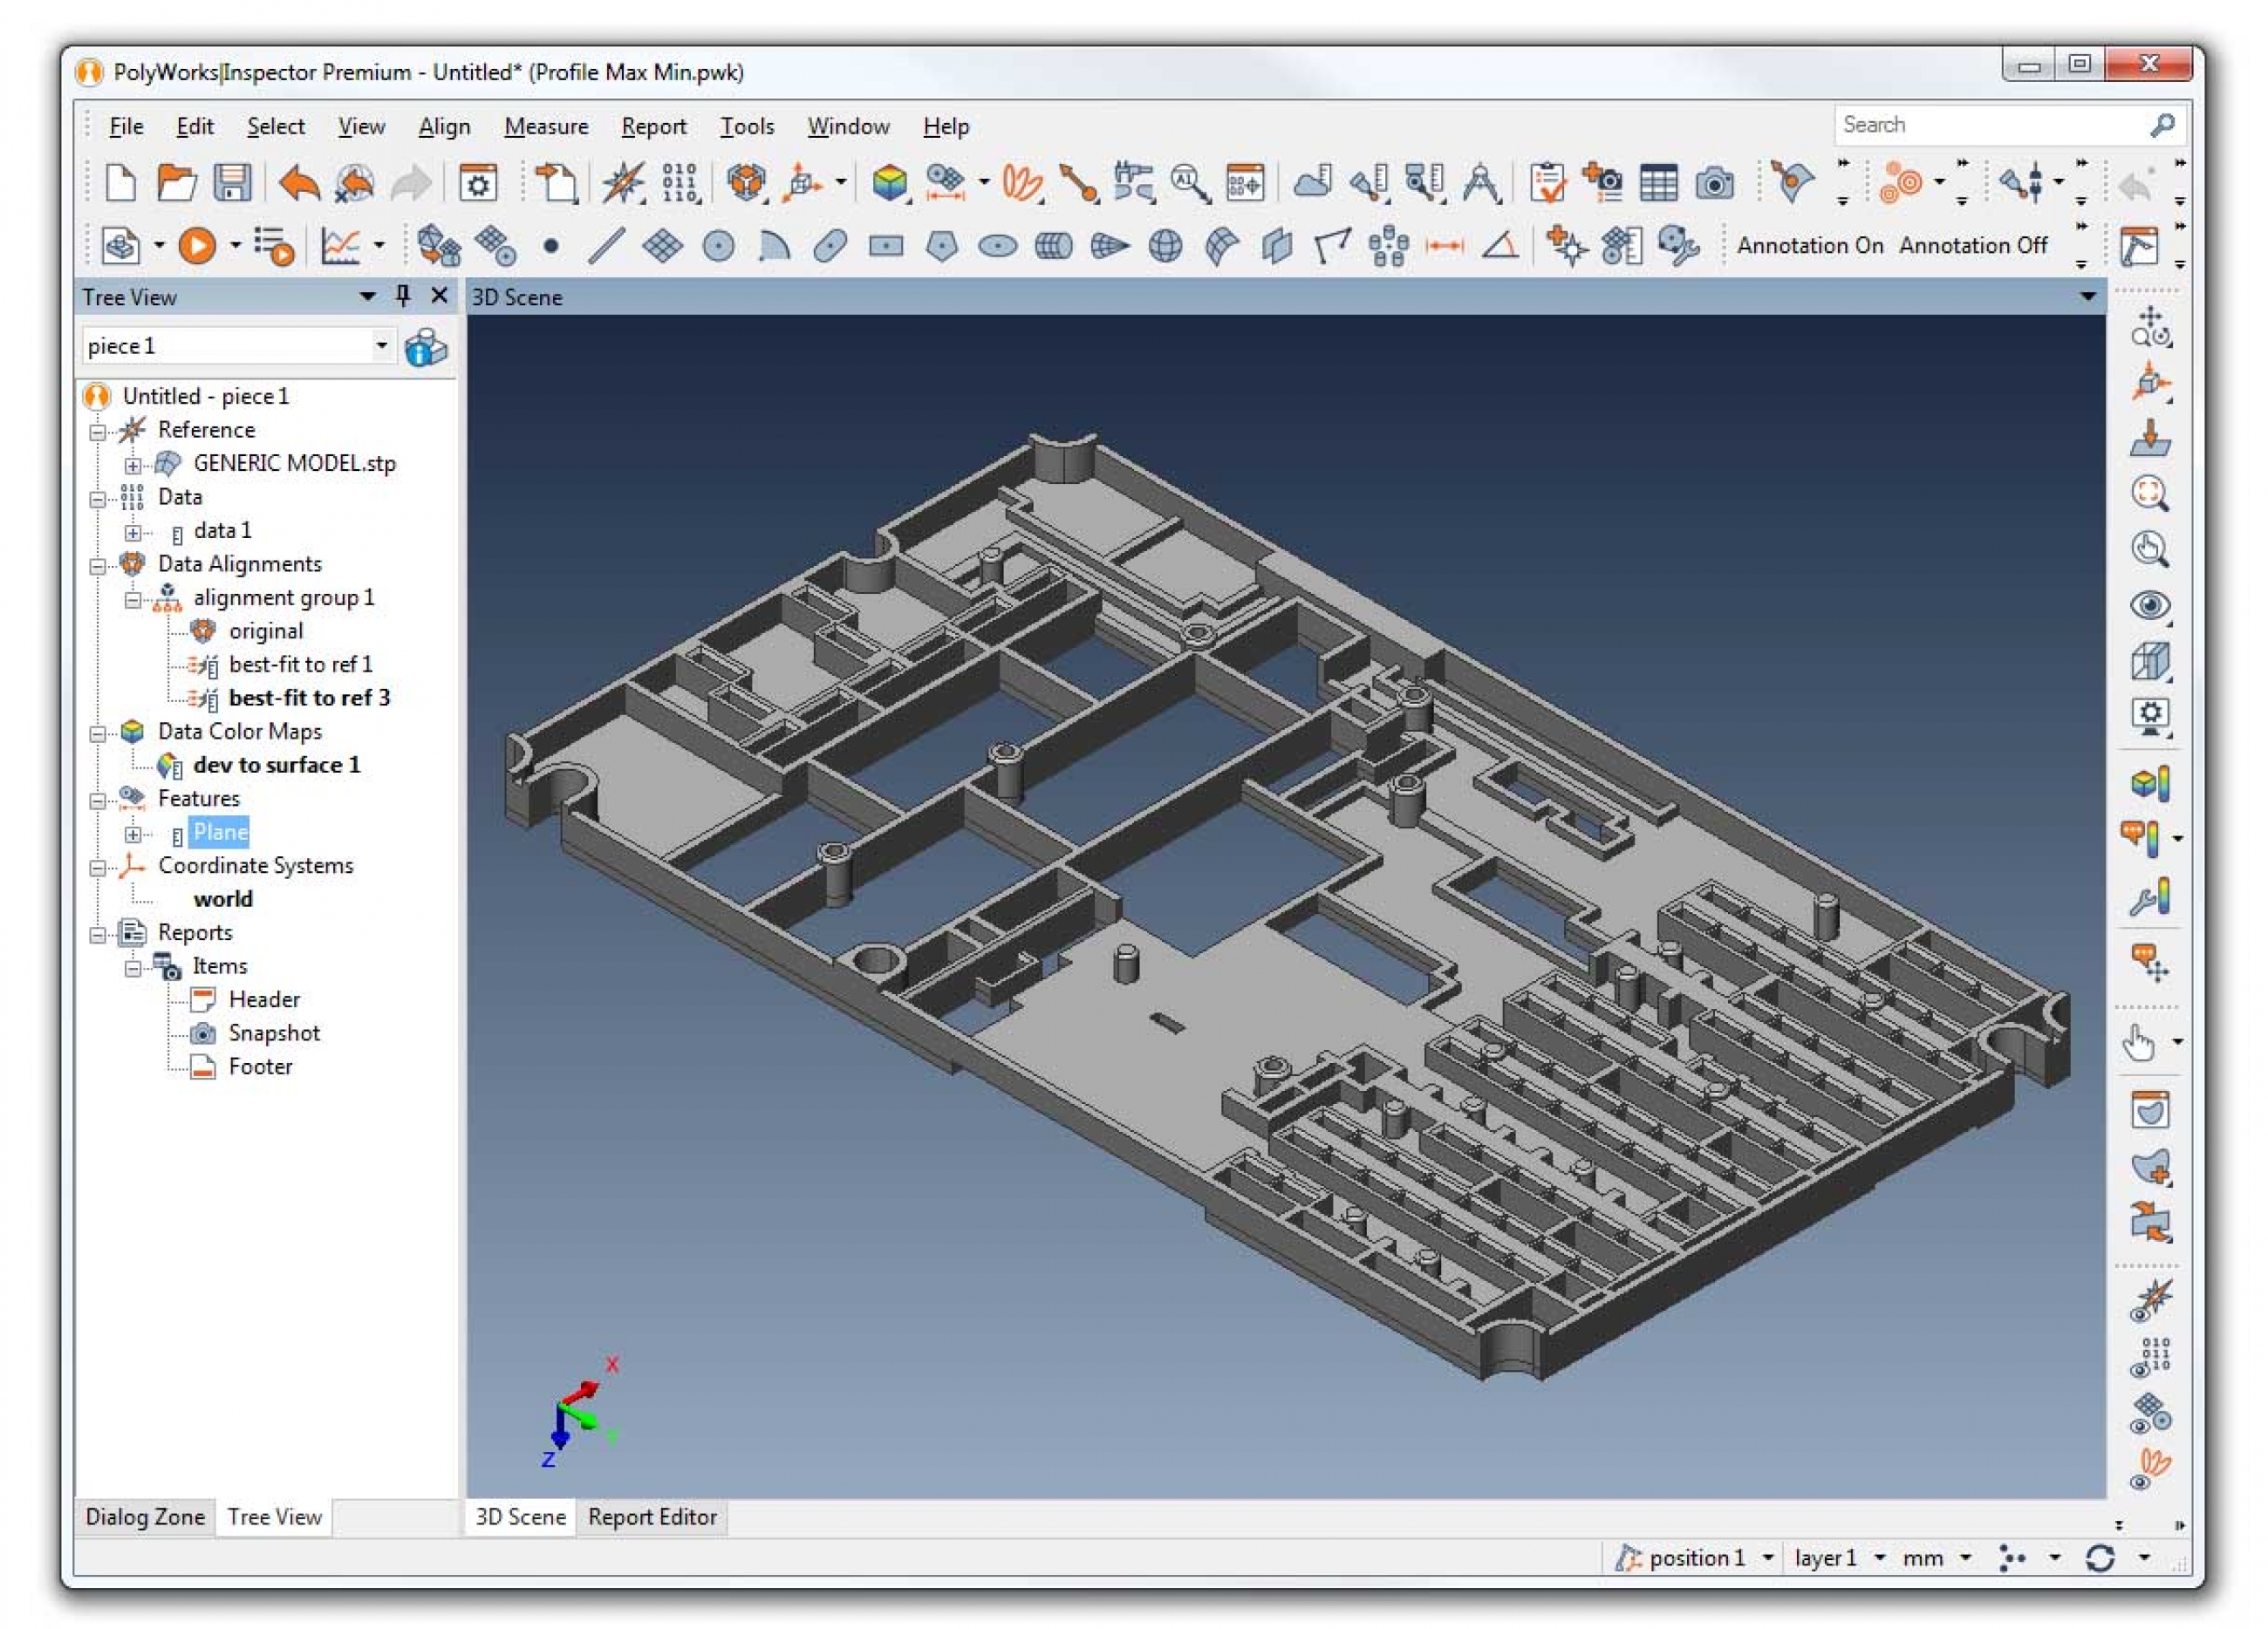Select dev to surface 1 color map
This screenshot has width=2268, height=1629.
[x=277, y=765]
